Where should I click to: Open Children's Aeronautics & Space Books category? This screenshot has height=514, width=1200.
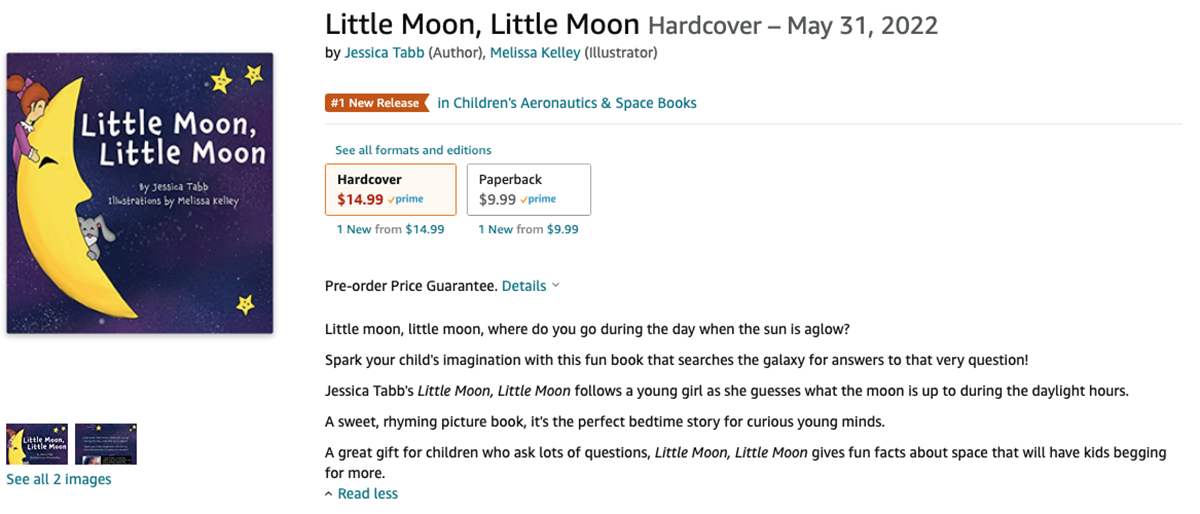567,103
